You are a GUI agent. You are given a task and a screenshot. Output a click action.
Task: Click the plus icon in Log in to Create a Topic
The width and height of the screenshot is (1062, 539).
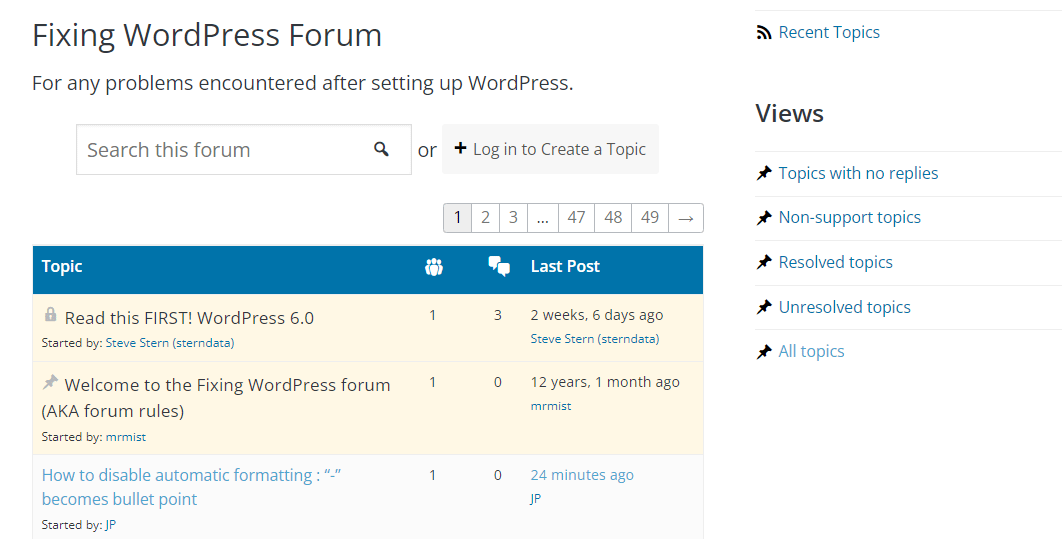click(x=460, y=148)
